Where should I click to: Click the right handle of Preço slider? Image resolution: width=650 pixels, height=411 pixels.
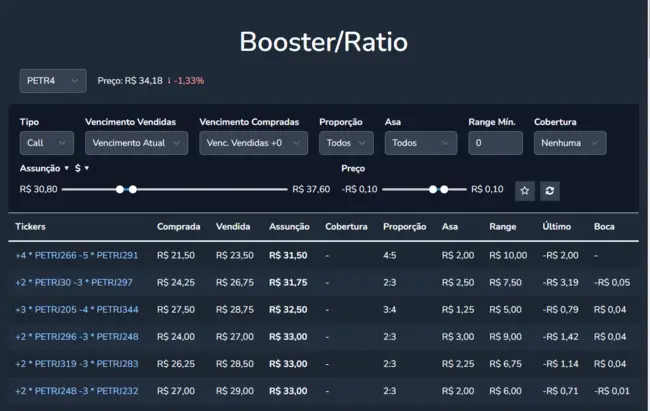(x=446, y=189)
